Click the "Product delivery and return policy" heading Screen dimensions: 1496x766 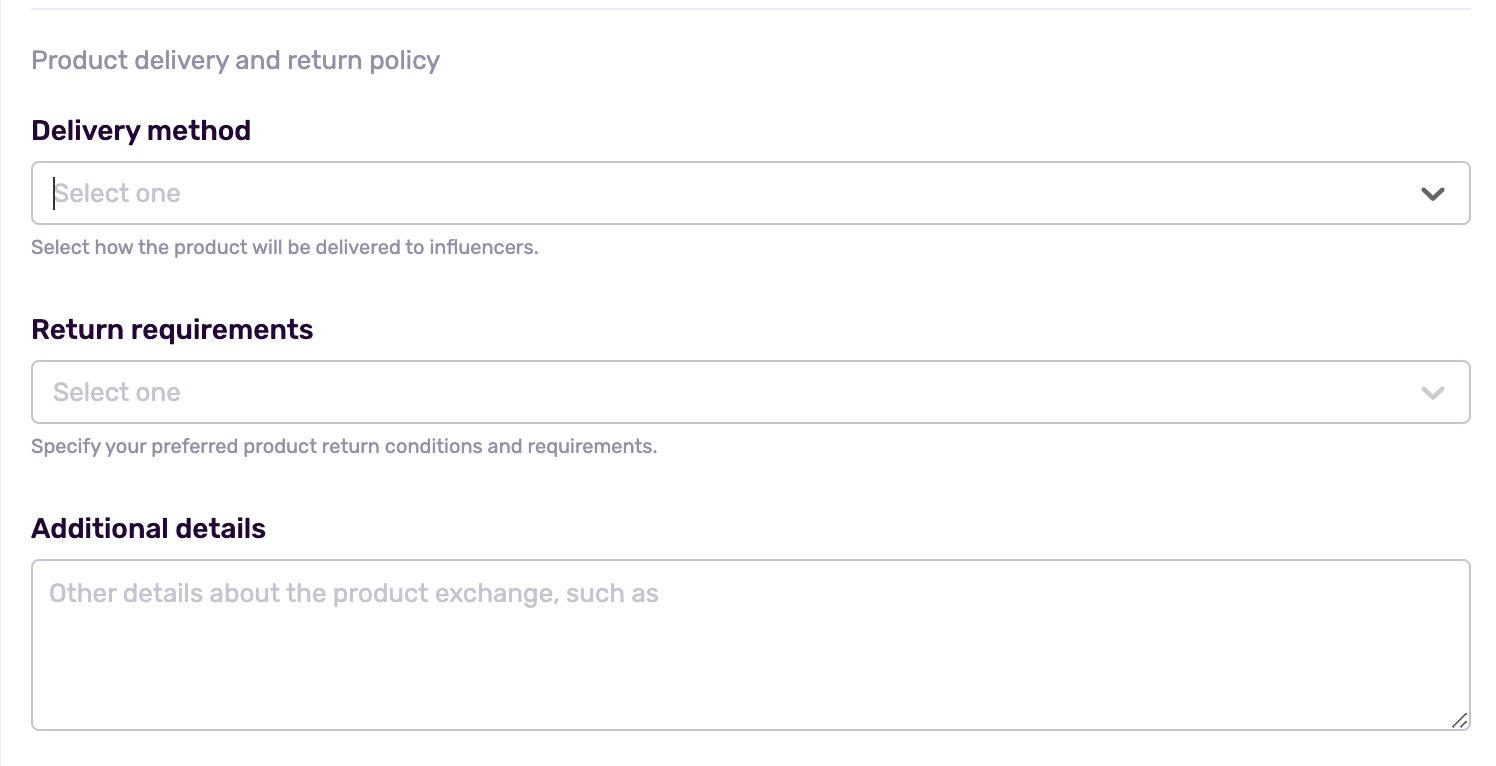tap(236, 60)
